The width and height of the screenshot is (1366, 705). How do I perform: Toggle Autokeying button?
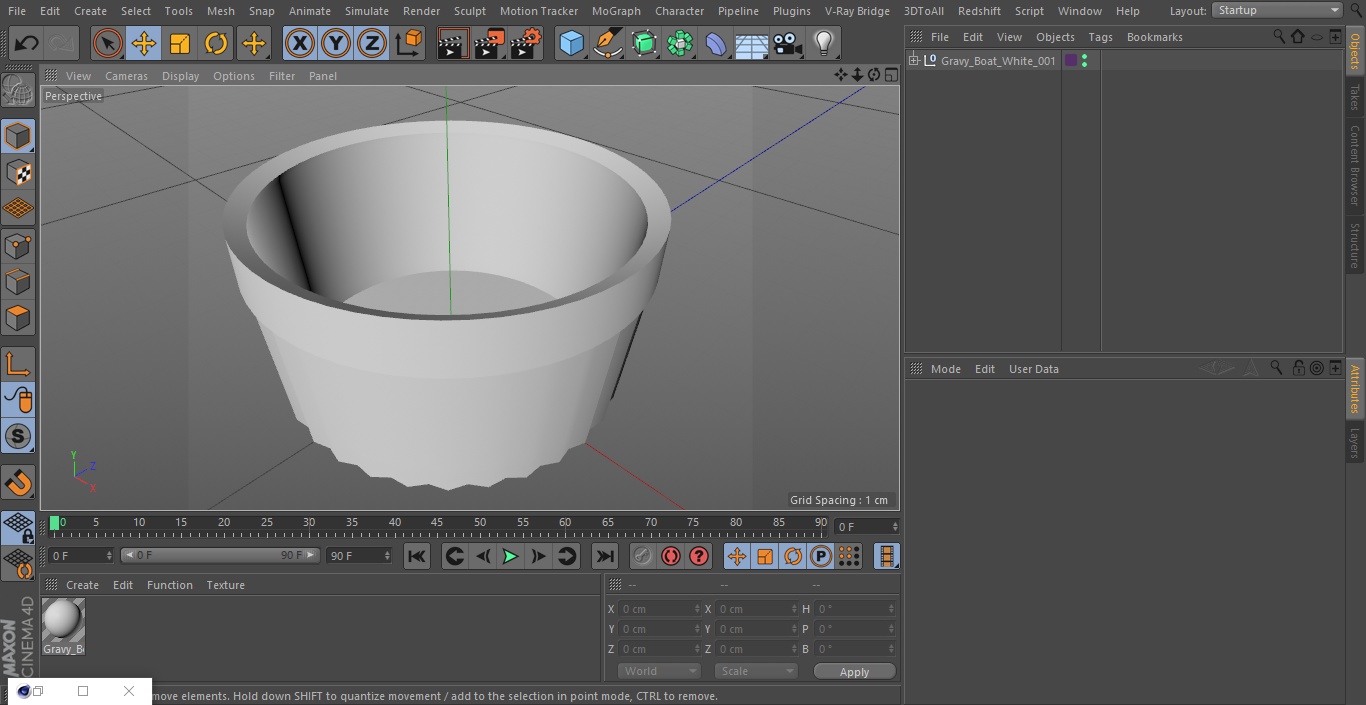(x=671, y=556)
